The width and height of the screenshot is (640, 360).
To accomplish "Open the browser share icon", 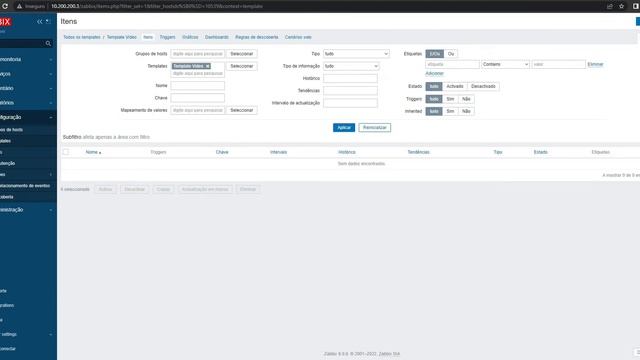I will point(610,6).
